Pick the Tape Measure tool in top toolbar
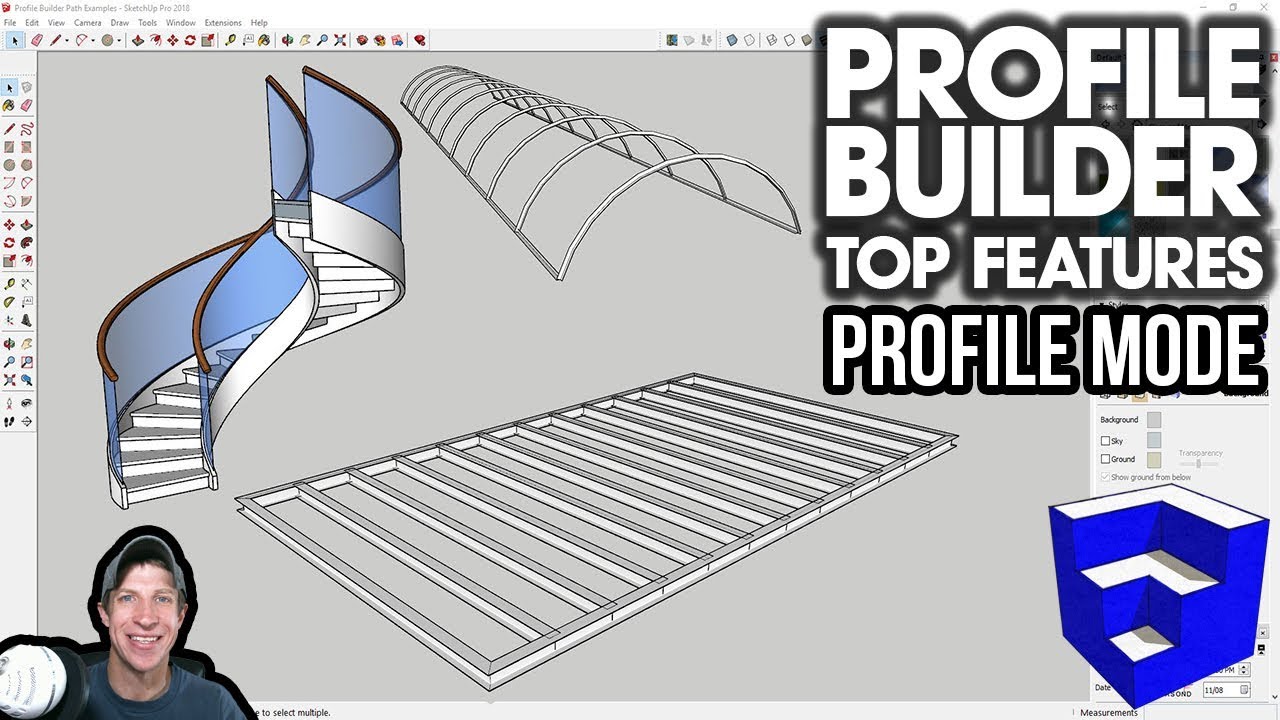This screenshot has height=720, width=1280. pos(230,40)
